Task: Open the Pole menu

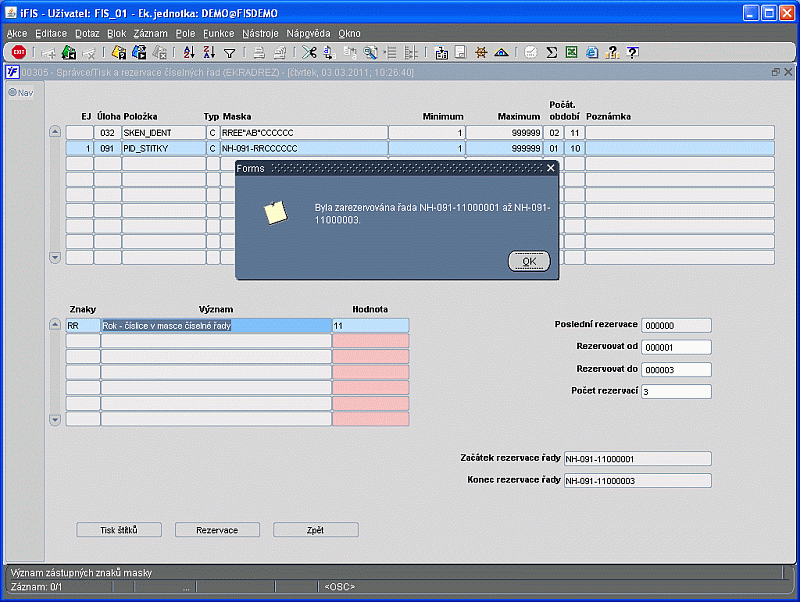Action: [x=185, y=34]
